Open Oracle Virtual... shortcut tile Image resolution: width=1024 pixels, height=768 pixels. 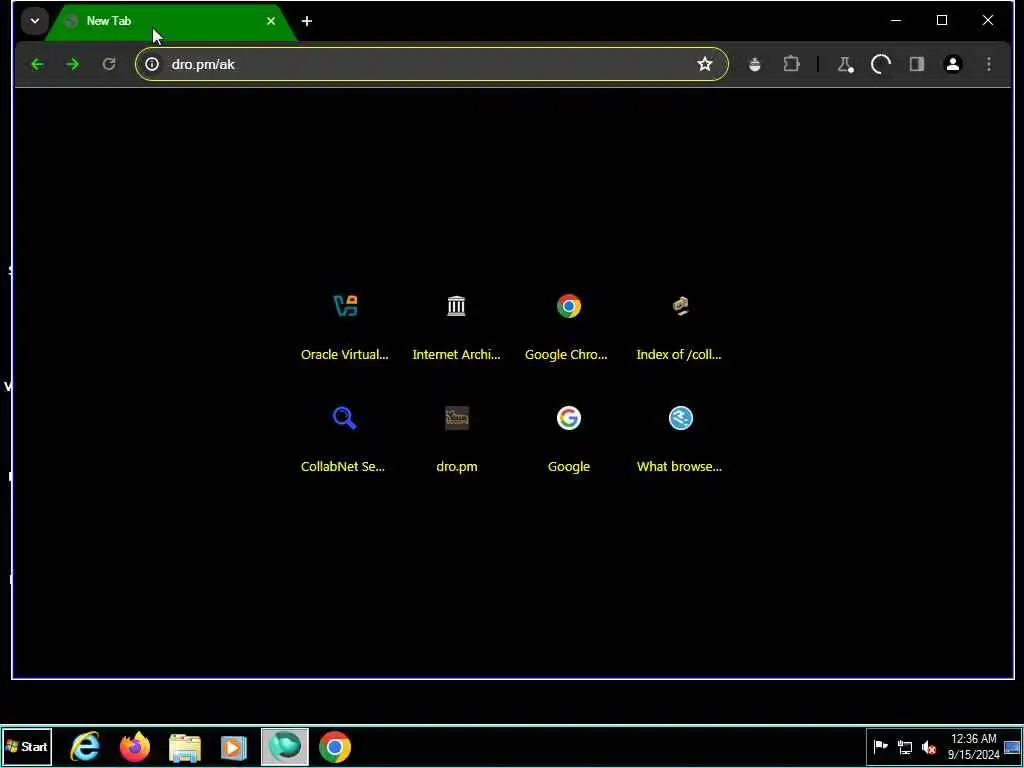[345, 327]
